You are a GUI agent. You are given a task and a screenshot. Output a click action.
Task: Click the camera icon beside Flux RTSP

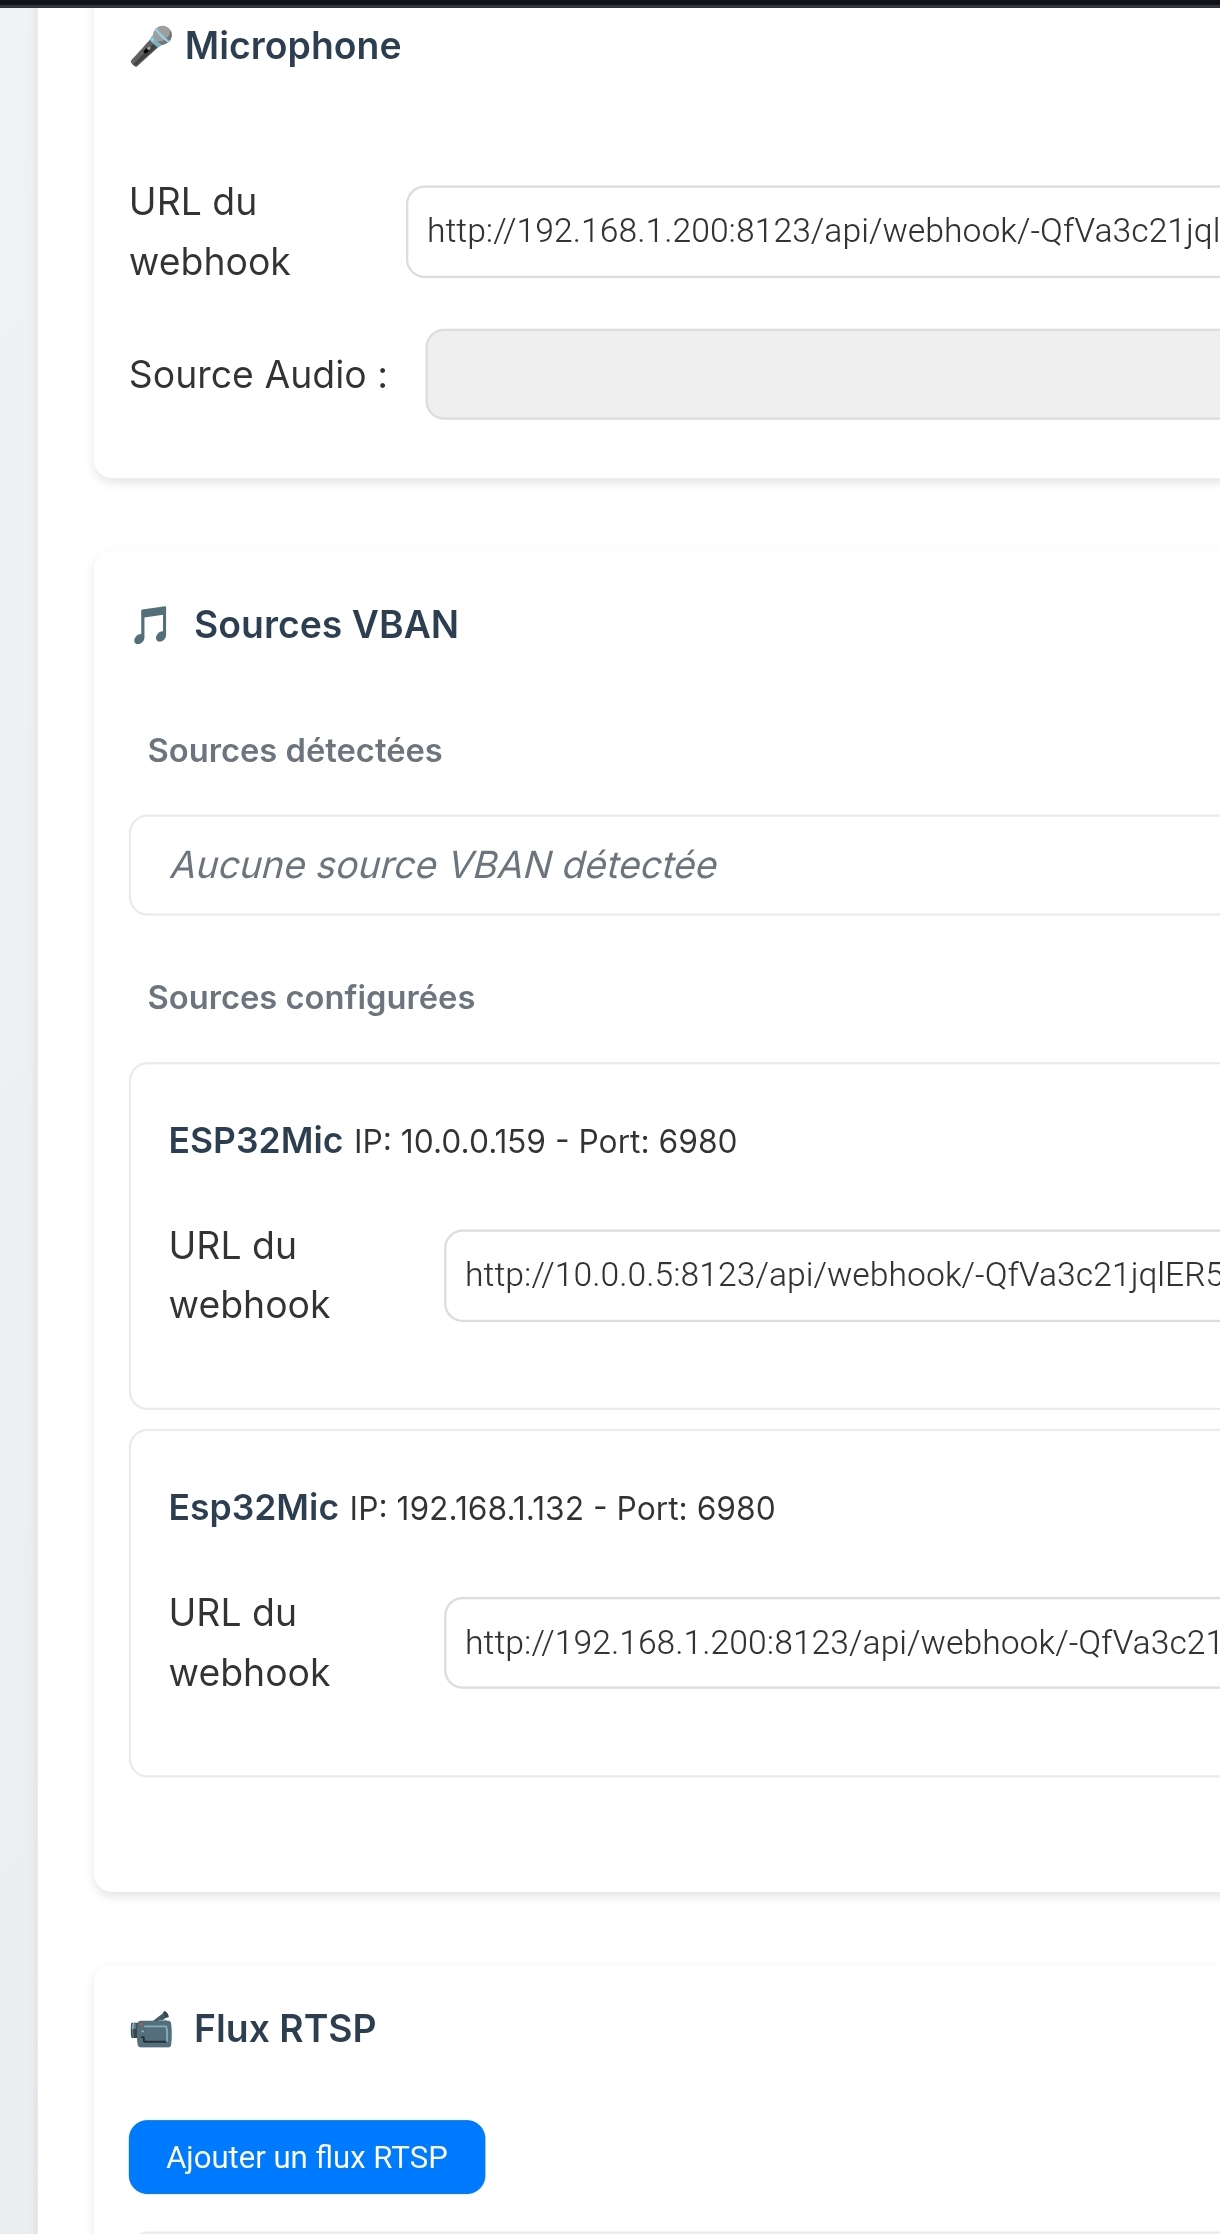click(151, 2029)
